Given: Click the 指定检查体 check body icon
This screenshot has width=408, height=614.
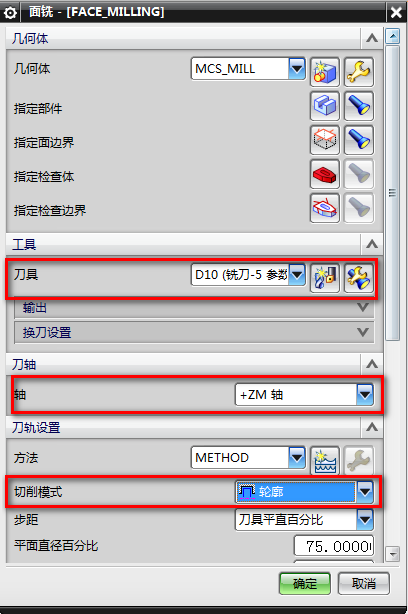Looking at the screenshot, I should (325, 174).
